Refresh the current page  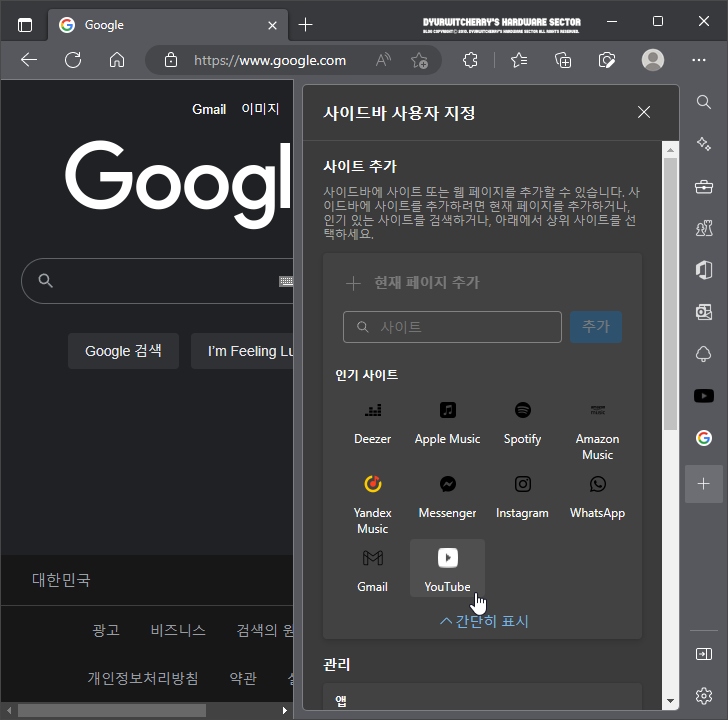73,60
